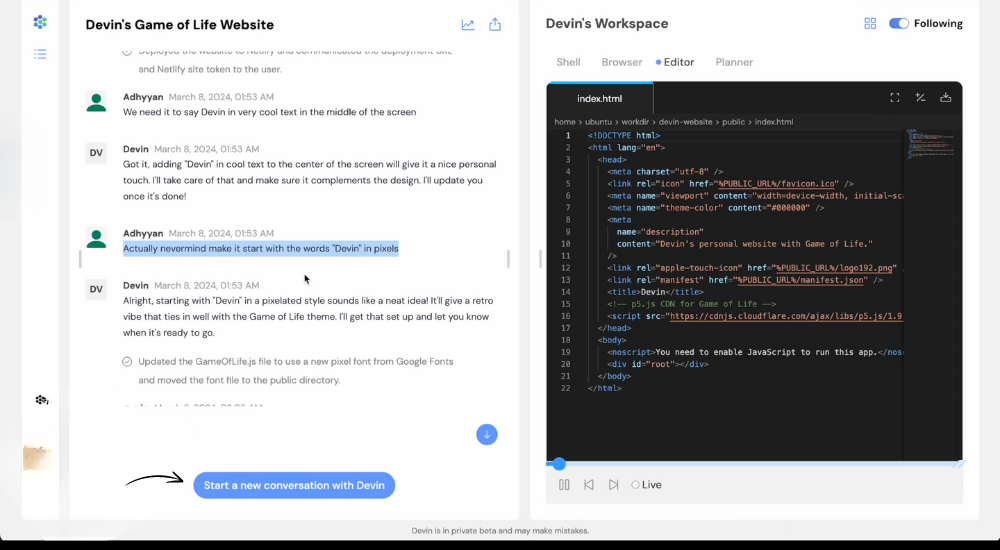The image size is (1000, 550).
Task: Open the sessions list icon in sidebar
Action: tap(40, 54)
